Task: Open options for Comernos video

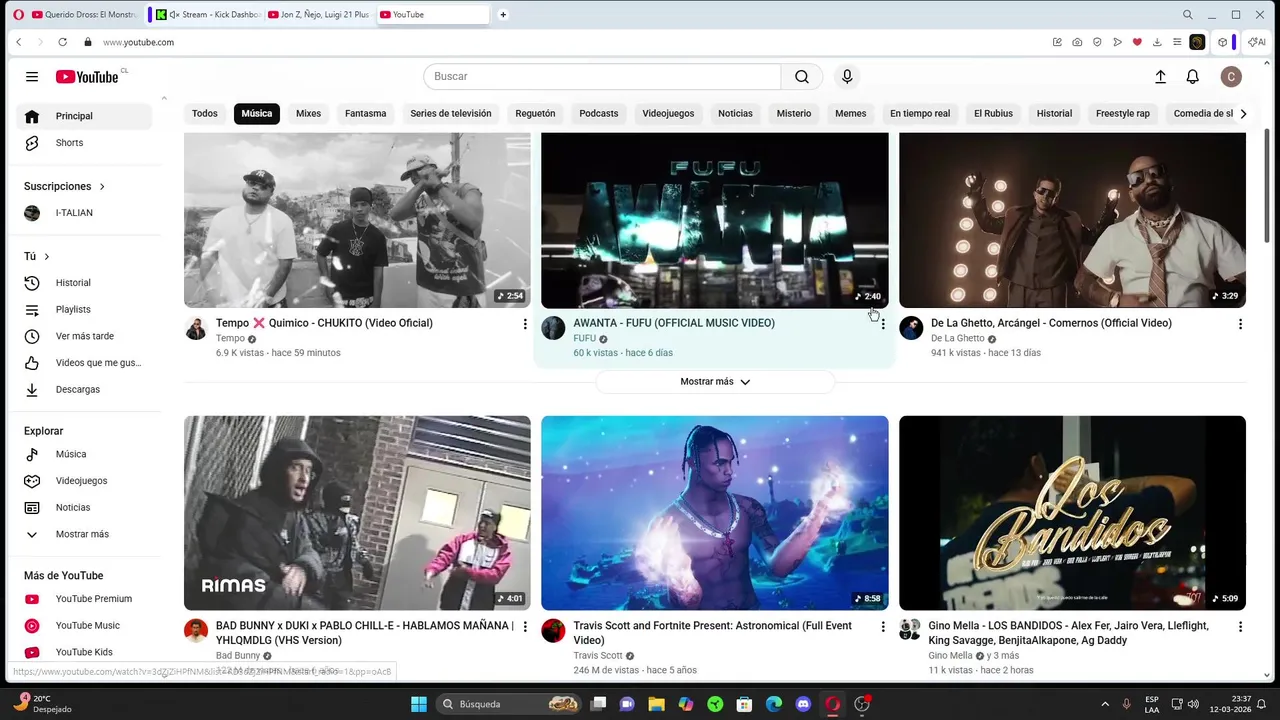Action: pos(1240,324)
